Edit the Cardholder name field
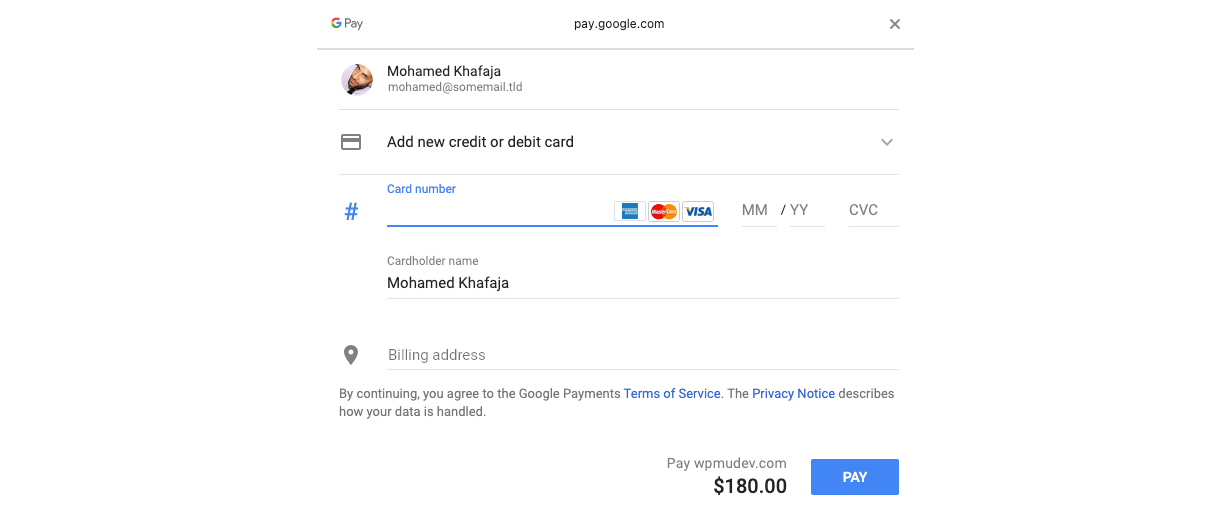This screenshot has width=1220, height=523. point(642,283)
